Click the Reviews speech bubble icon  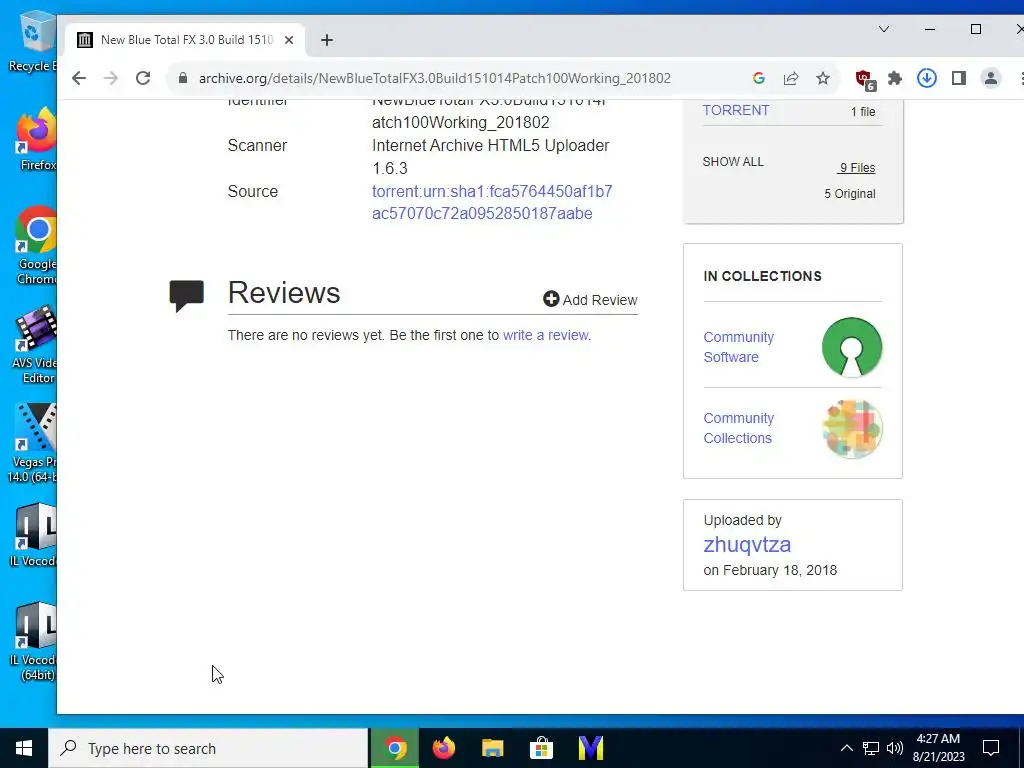coord(187,296)
